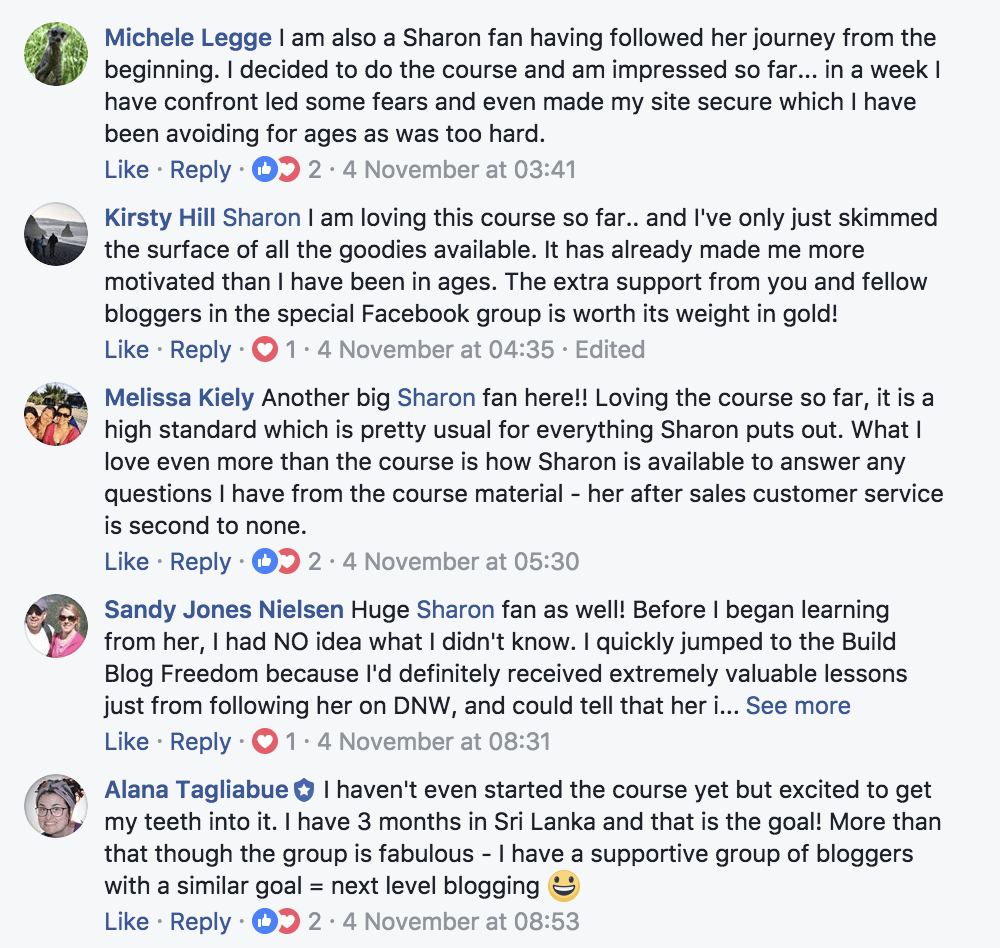Viewport: 1000px width, 948px height.
Task: Open the Sharon mention in Kirsty's comment
Action: pyautogui.click(x=261, y=218)
